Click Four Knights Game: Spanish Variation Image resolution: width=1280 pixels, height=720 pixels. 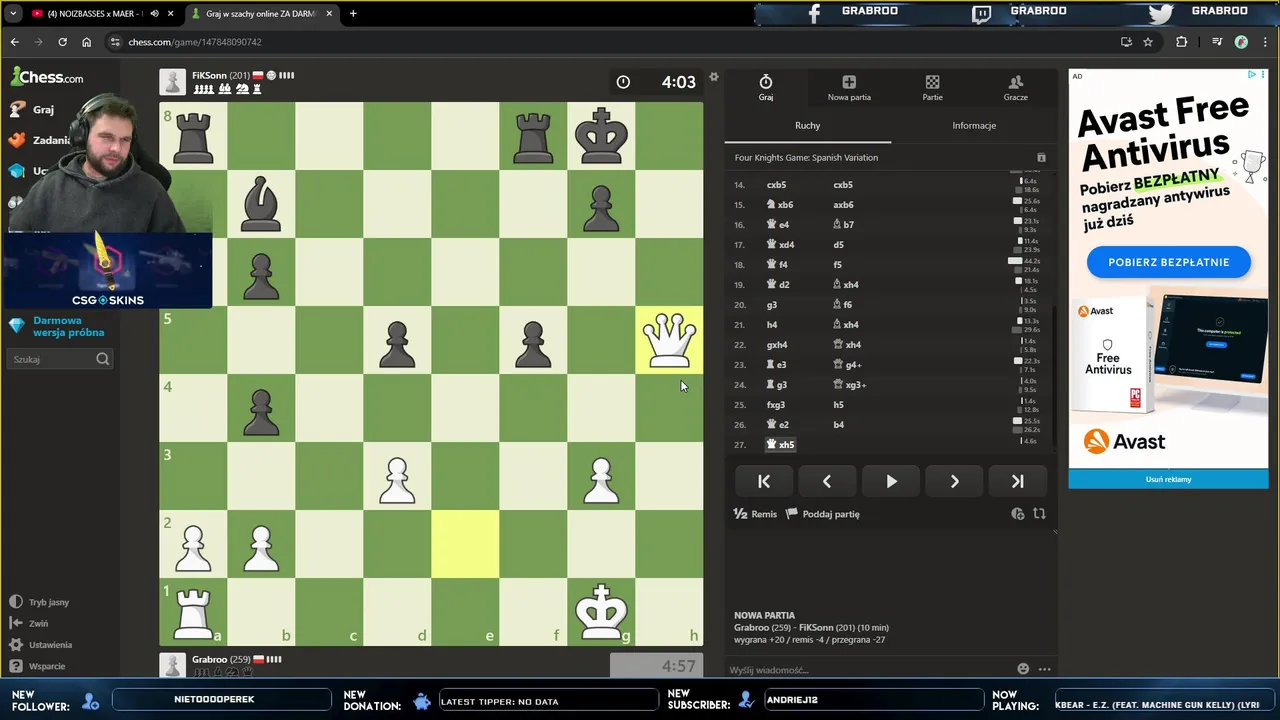pyautogui.click(x=806, y=158)
